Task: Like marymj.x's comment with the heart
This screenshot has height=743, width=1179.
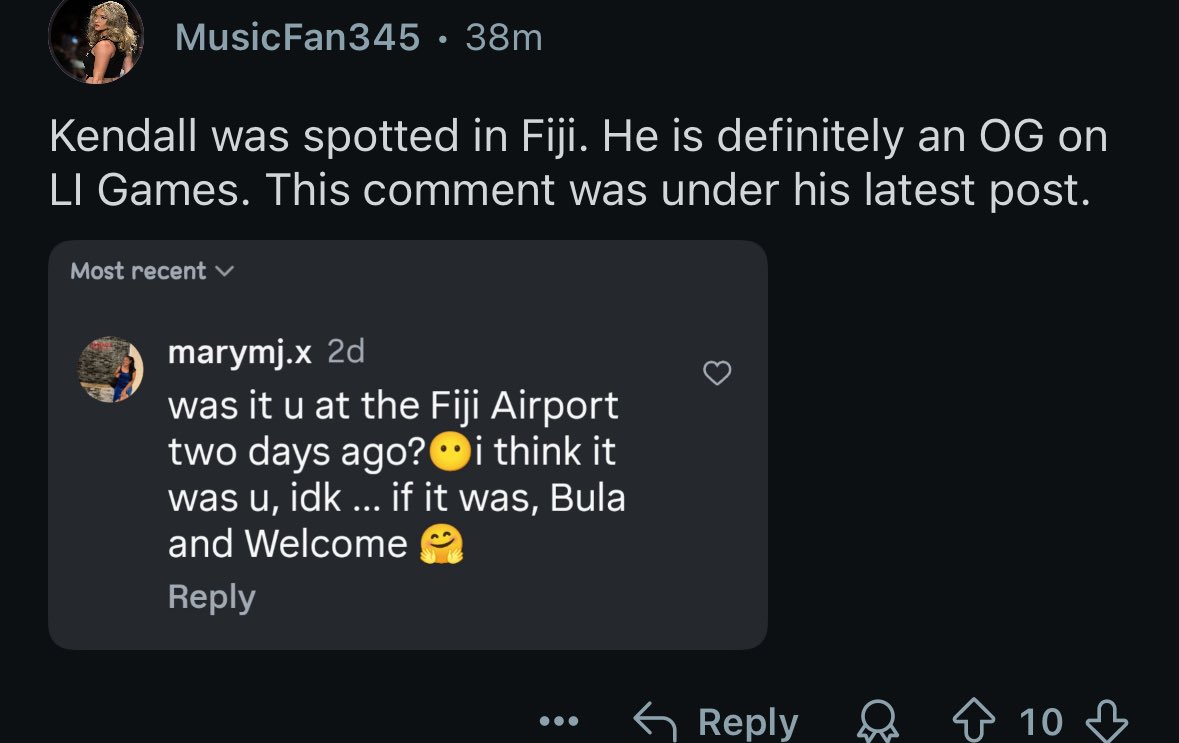Action: pyautogui.click(x=717, y=372)
